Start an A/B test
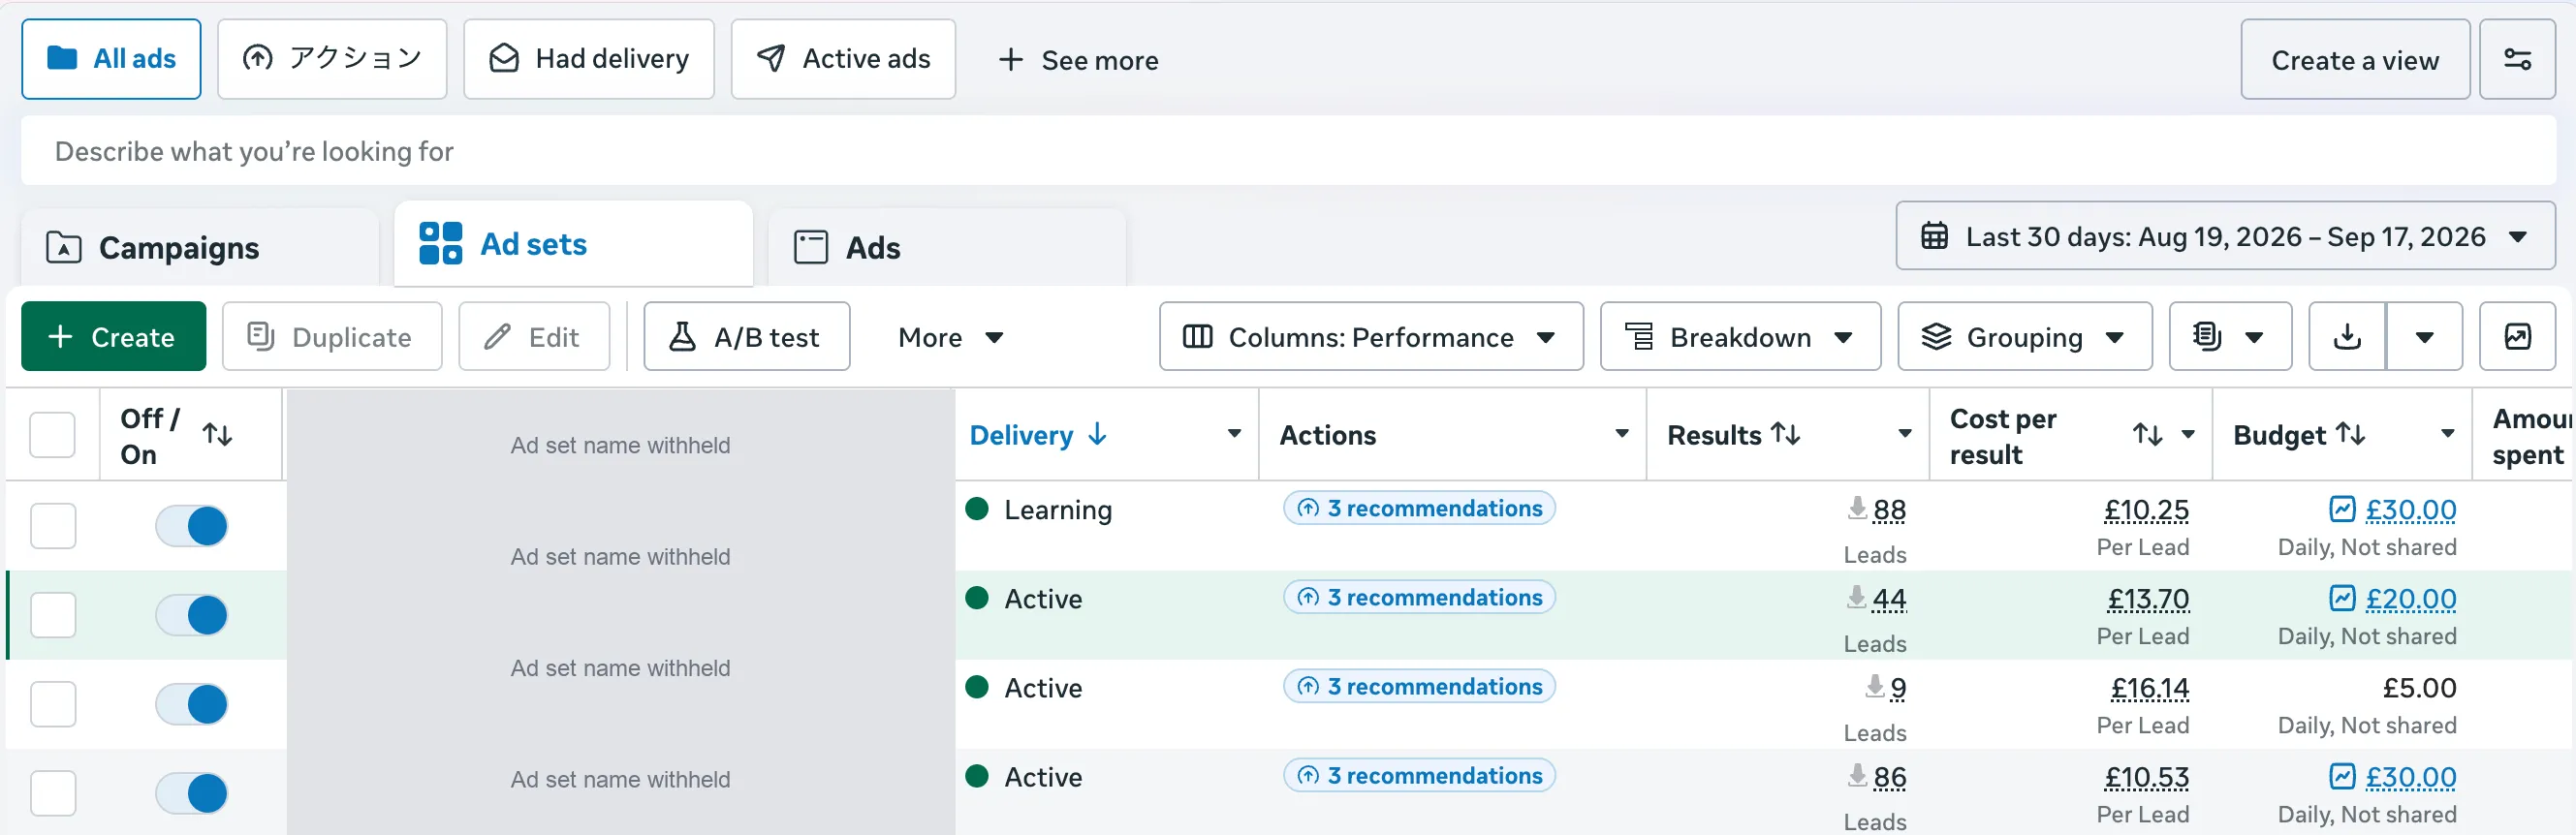 pyautogui.click(x=747, y=337)
